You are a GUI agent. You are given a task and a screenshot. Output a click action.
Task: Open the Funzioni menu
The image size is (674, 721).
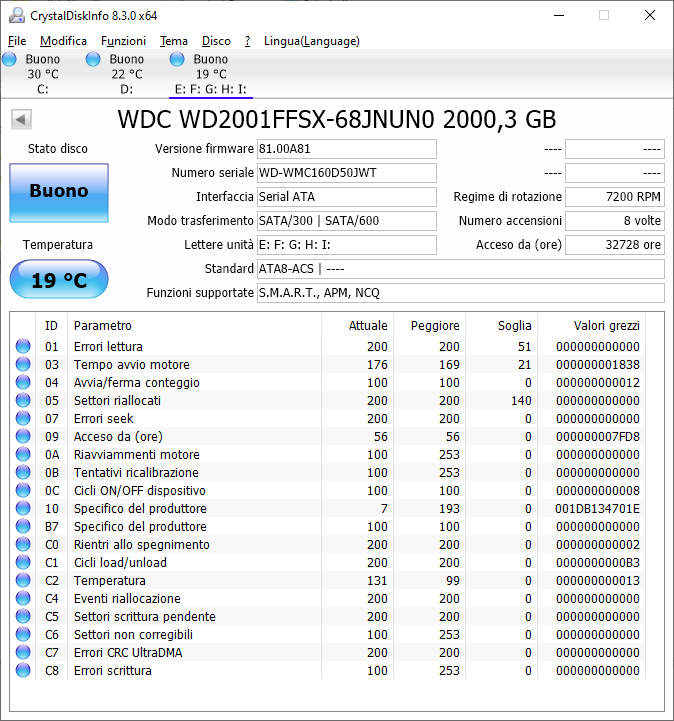click(123, 41)
